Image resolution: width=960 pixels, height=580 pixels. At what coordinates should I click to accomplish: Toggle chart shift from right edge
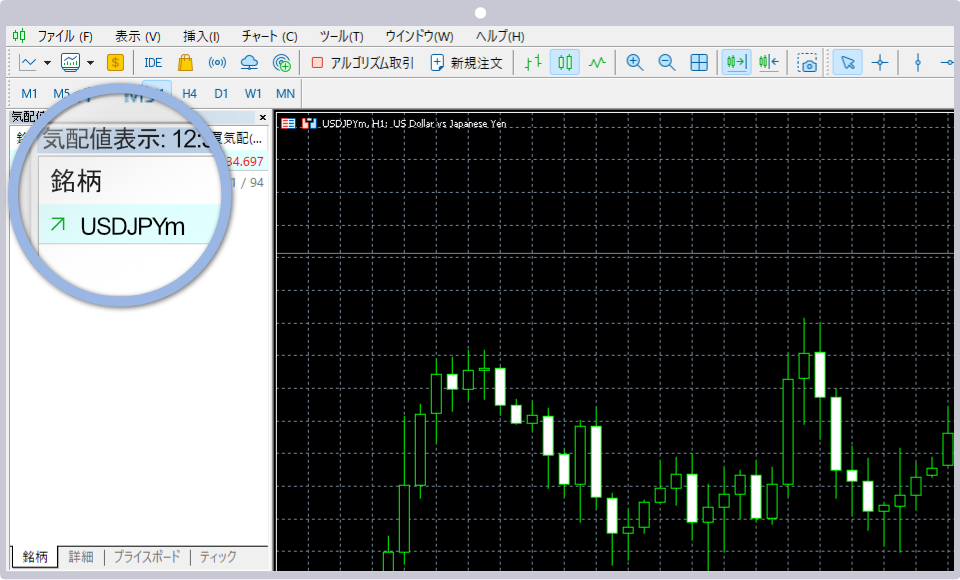point(768,62)
